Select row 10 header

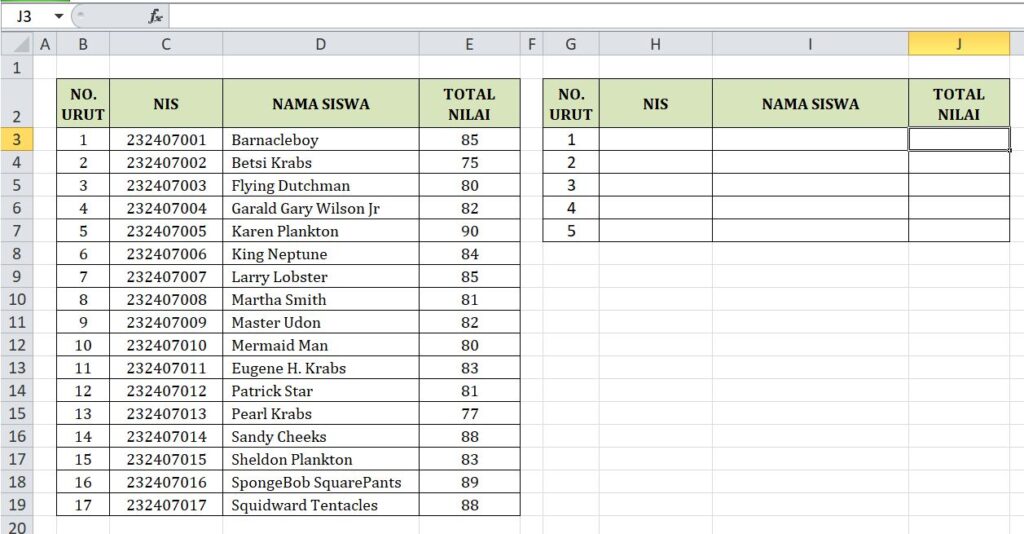17,299
